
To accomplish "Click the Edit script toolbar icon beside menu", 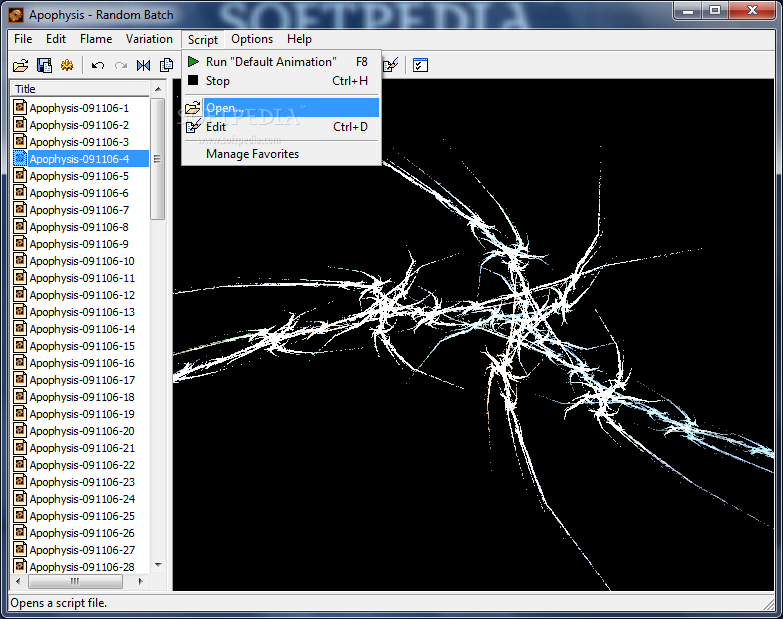I will coord(391,65).
